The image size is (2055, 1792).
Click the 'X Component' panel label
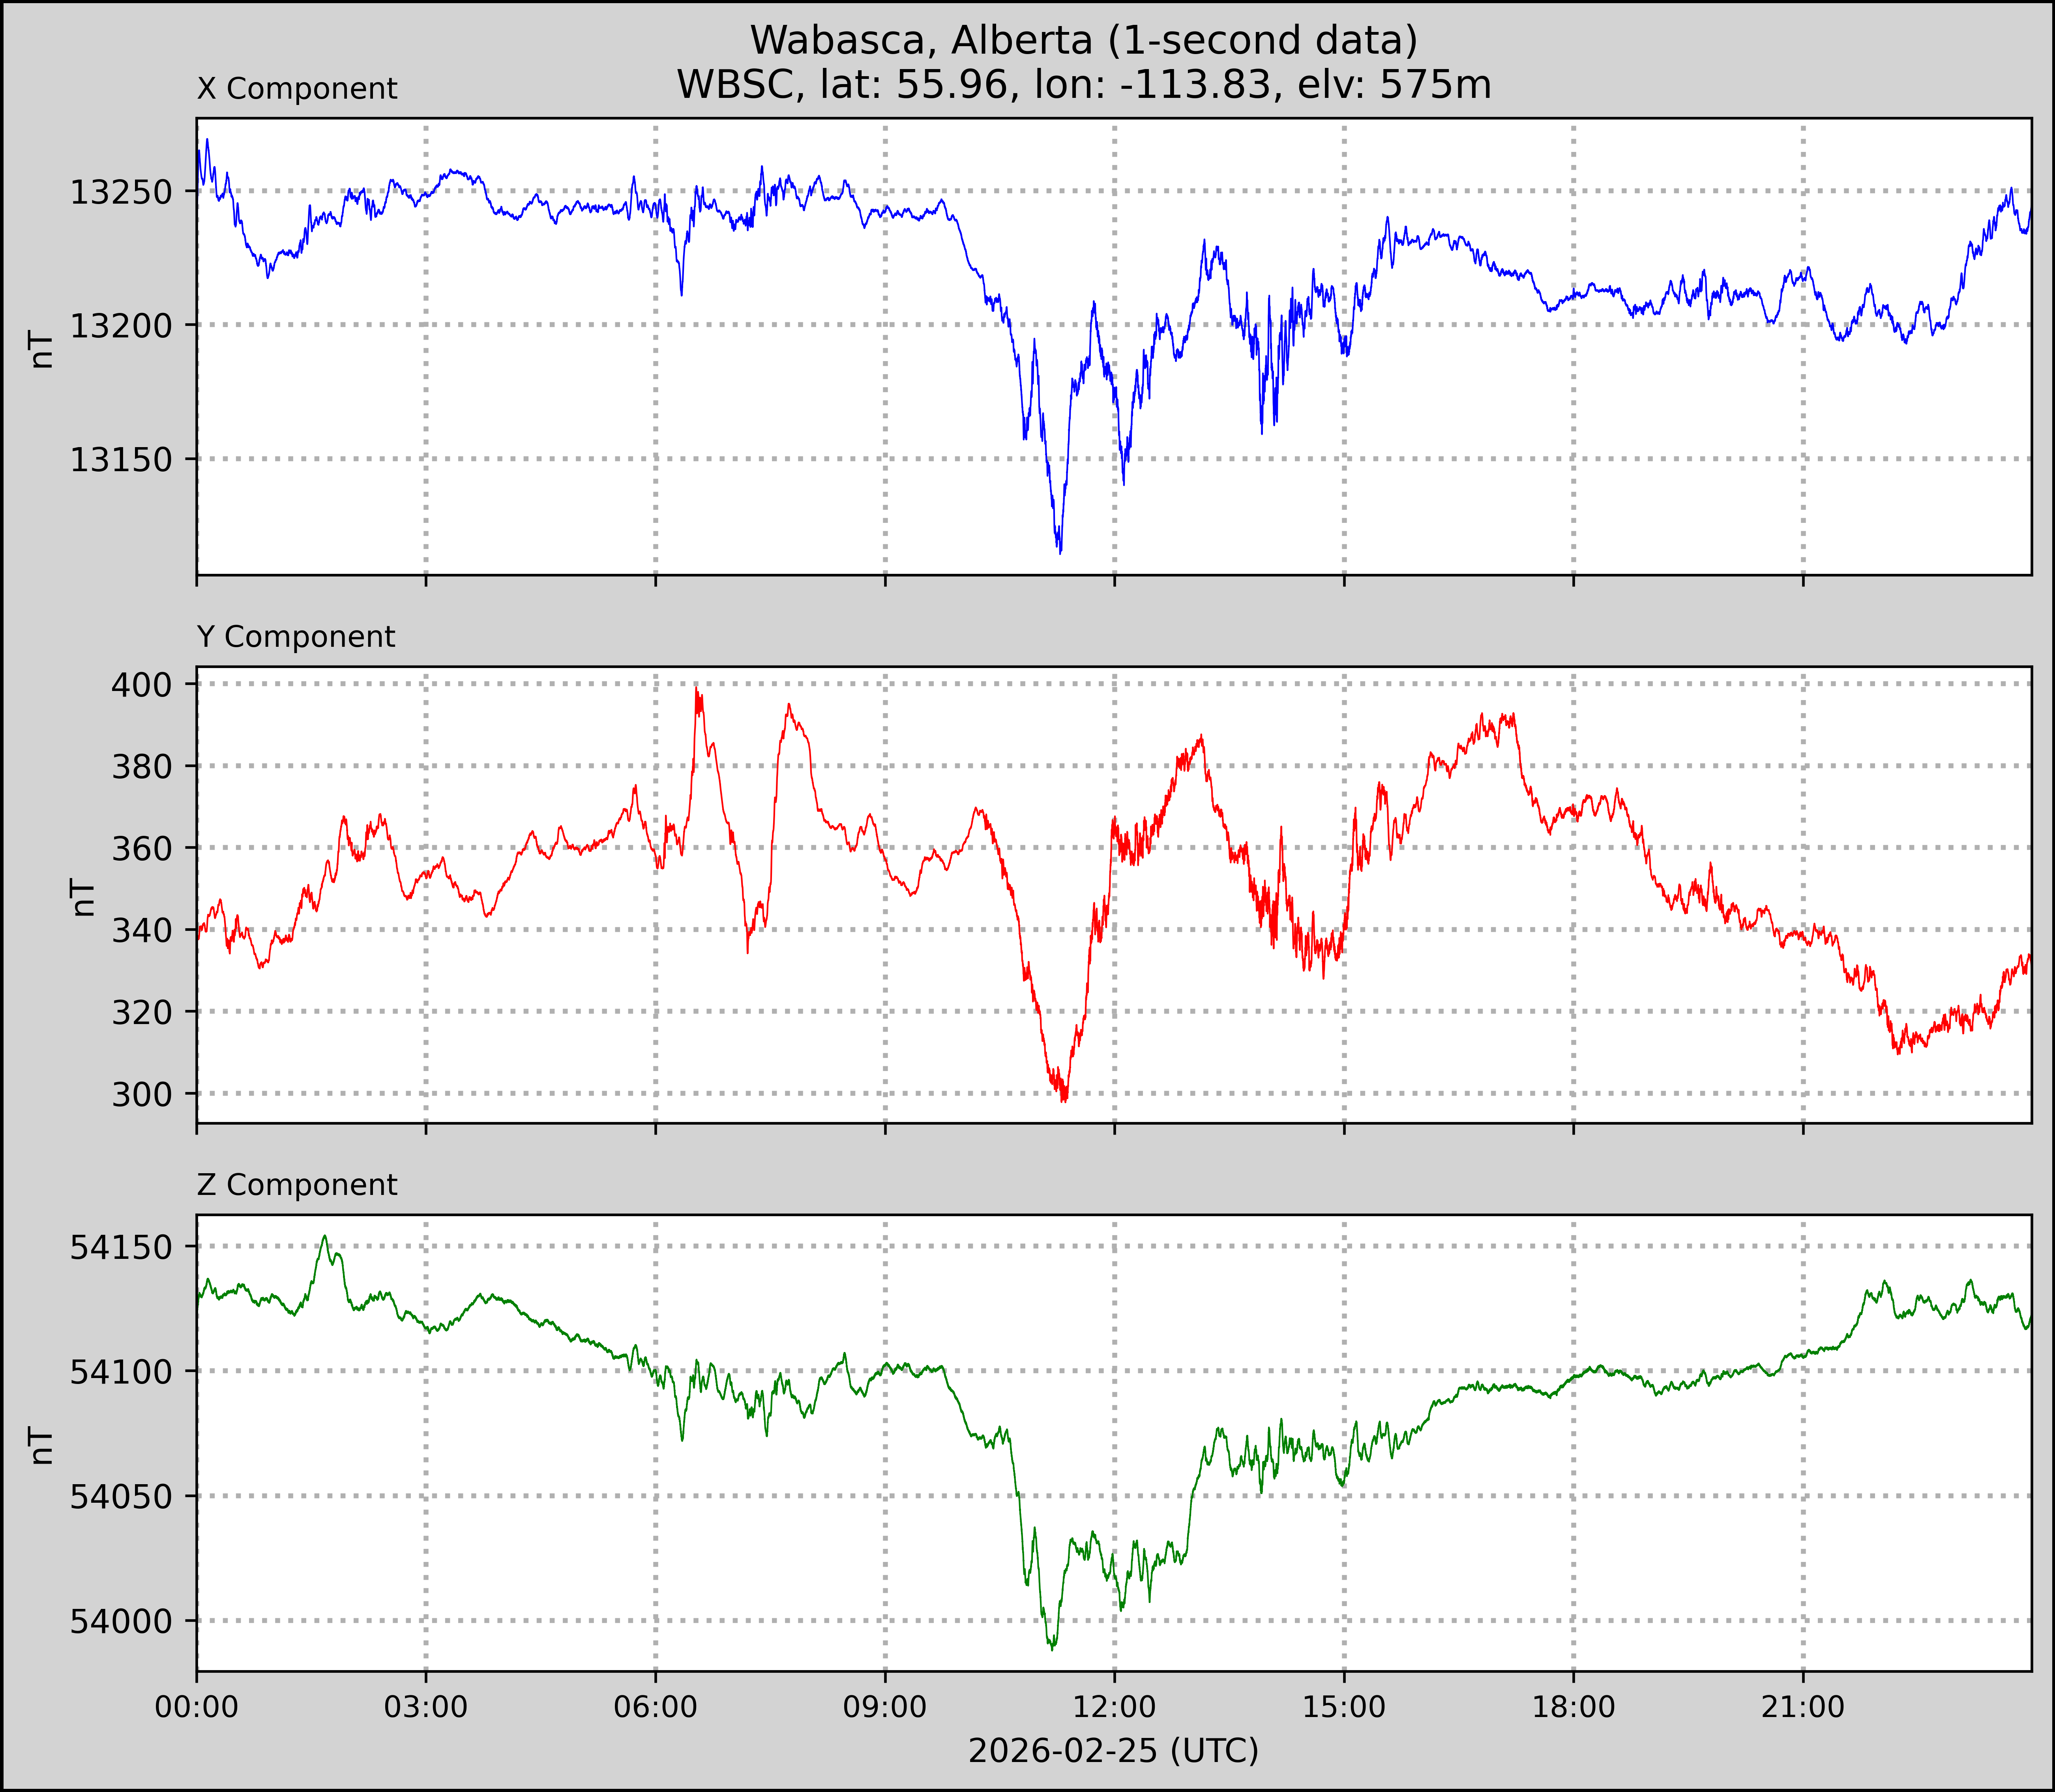click(297, 89)
